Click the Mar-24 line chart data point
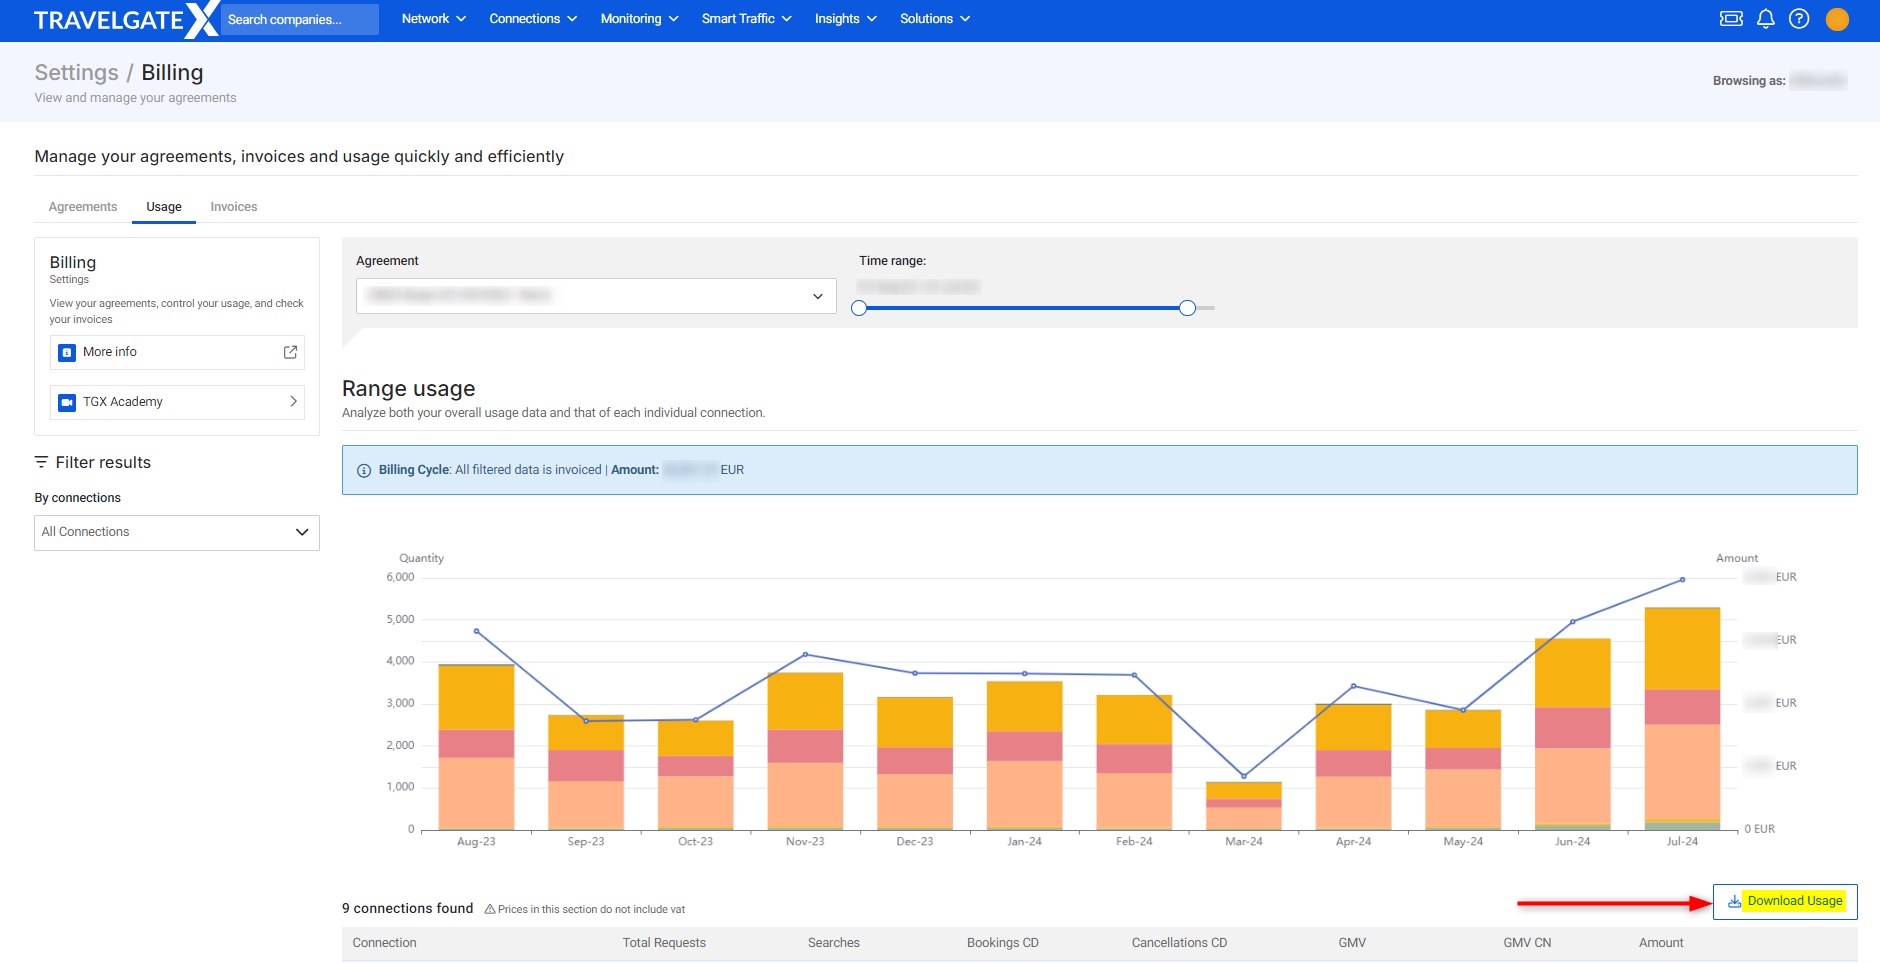1880x963 pixels. pyautogui.click(x=1244, y=776)
